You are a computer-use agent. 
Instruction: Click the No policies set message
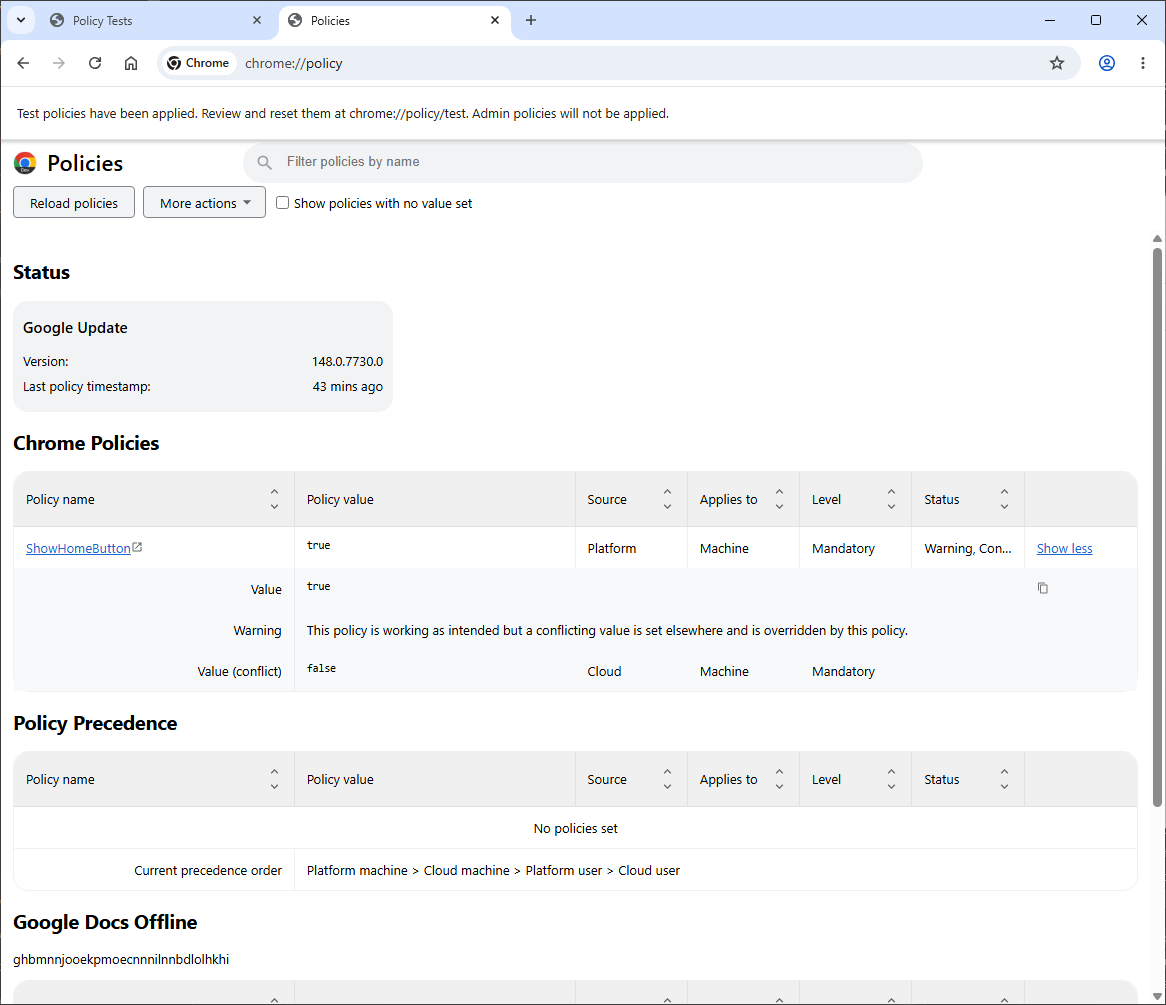[x=576, y=828]
